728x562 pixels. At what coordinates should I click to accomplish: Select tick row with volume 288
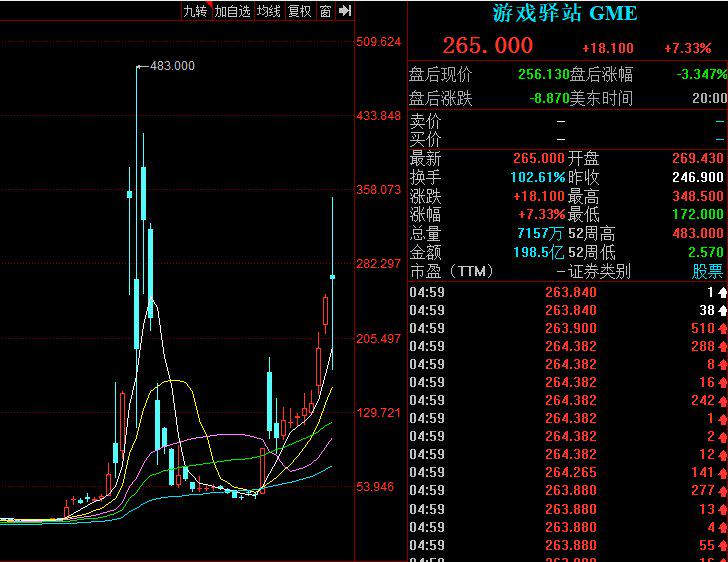(568, 346)
